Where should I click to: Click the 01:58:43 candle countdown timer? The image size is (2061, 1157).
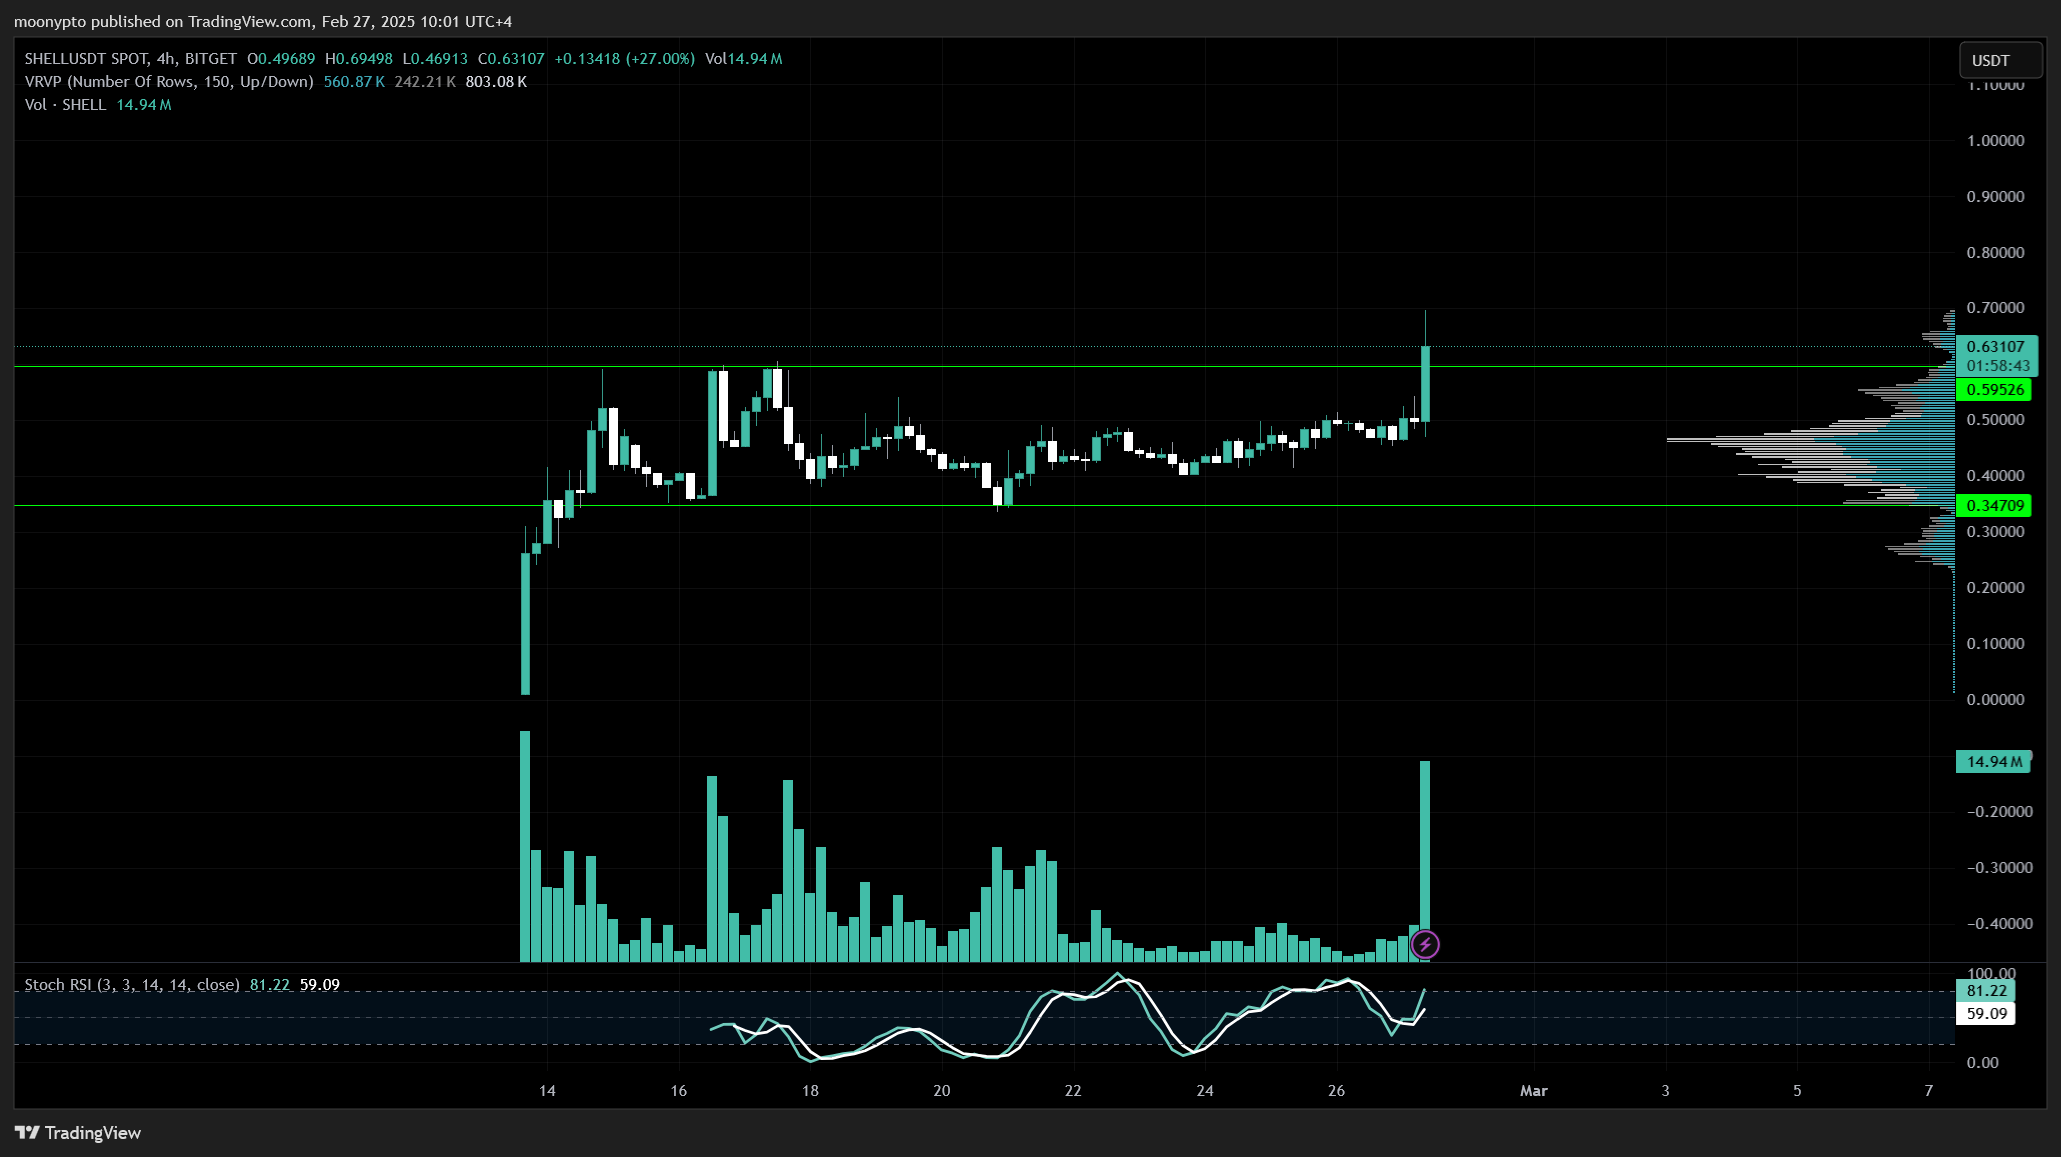[1998, 366]
